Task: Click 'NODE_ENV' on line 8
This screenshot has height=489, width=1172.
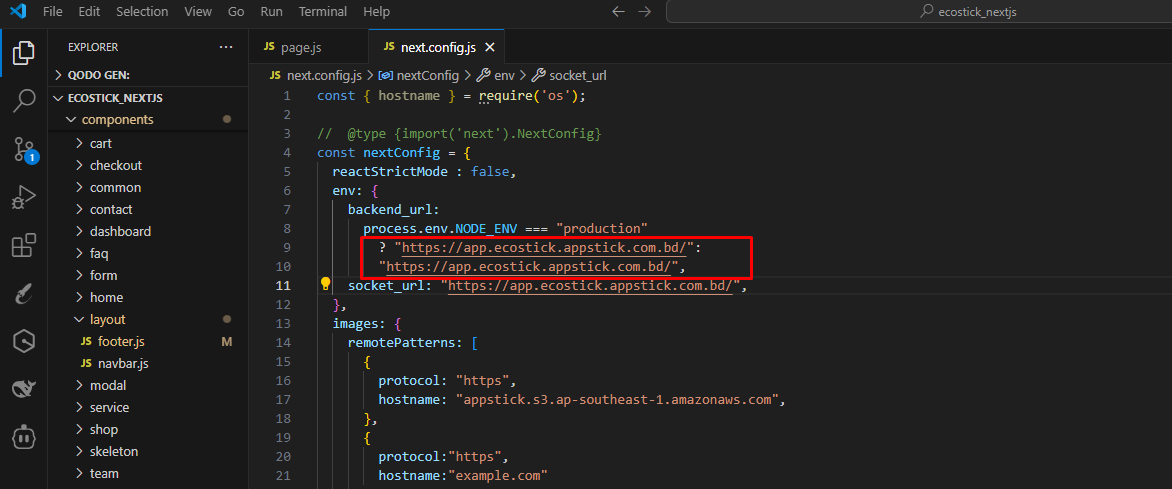Action: pos(486,228)
